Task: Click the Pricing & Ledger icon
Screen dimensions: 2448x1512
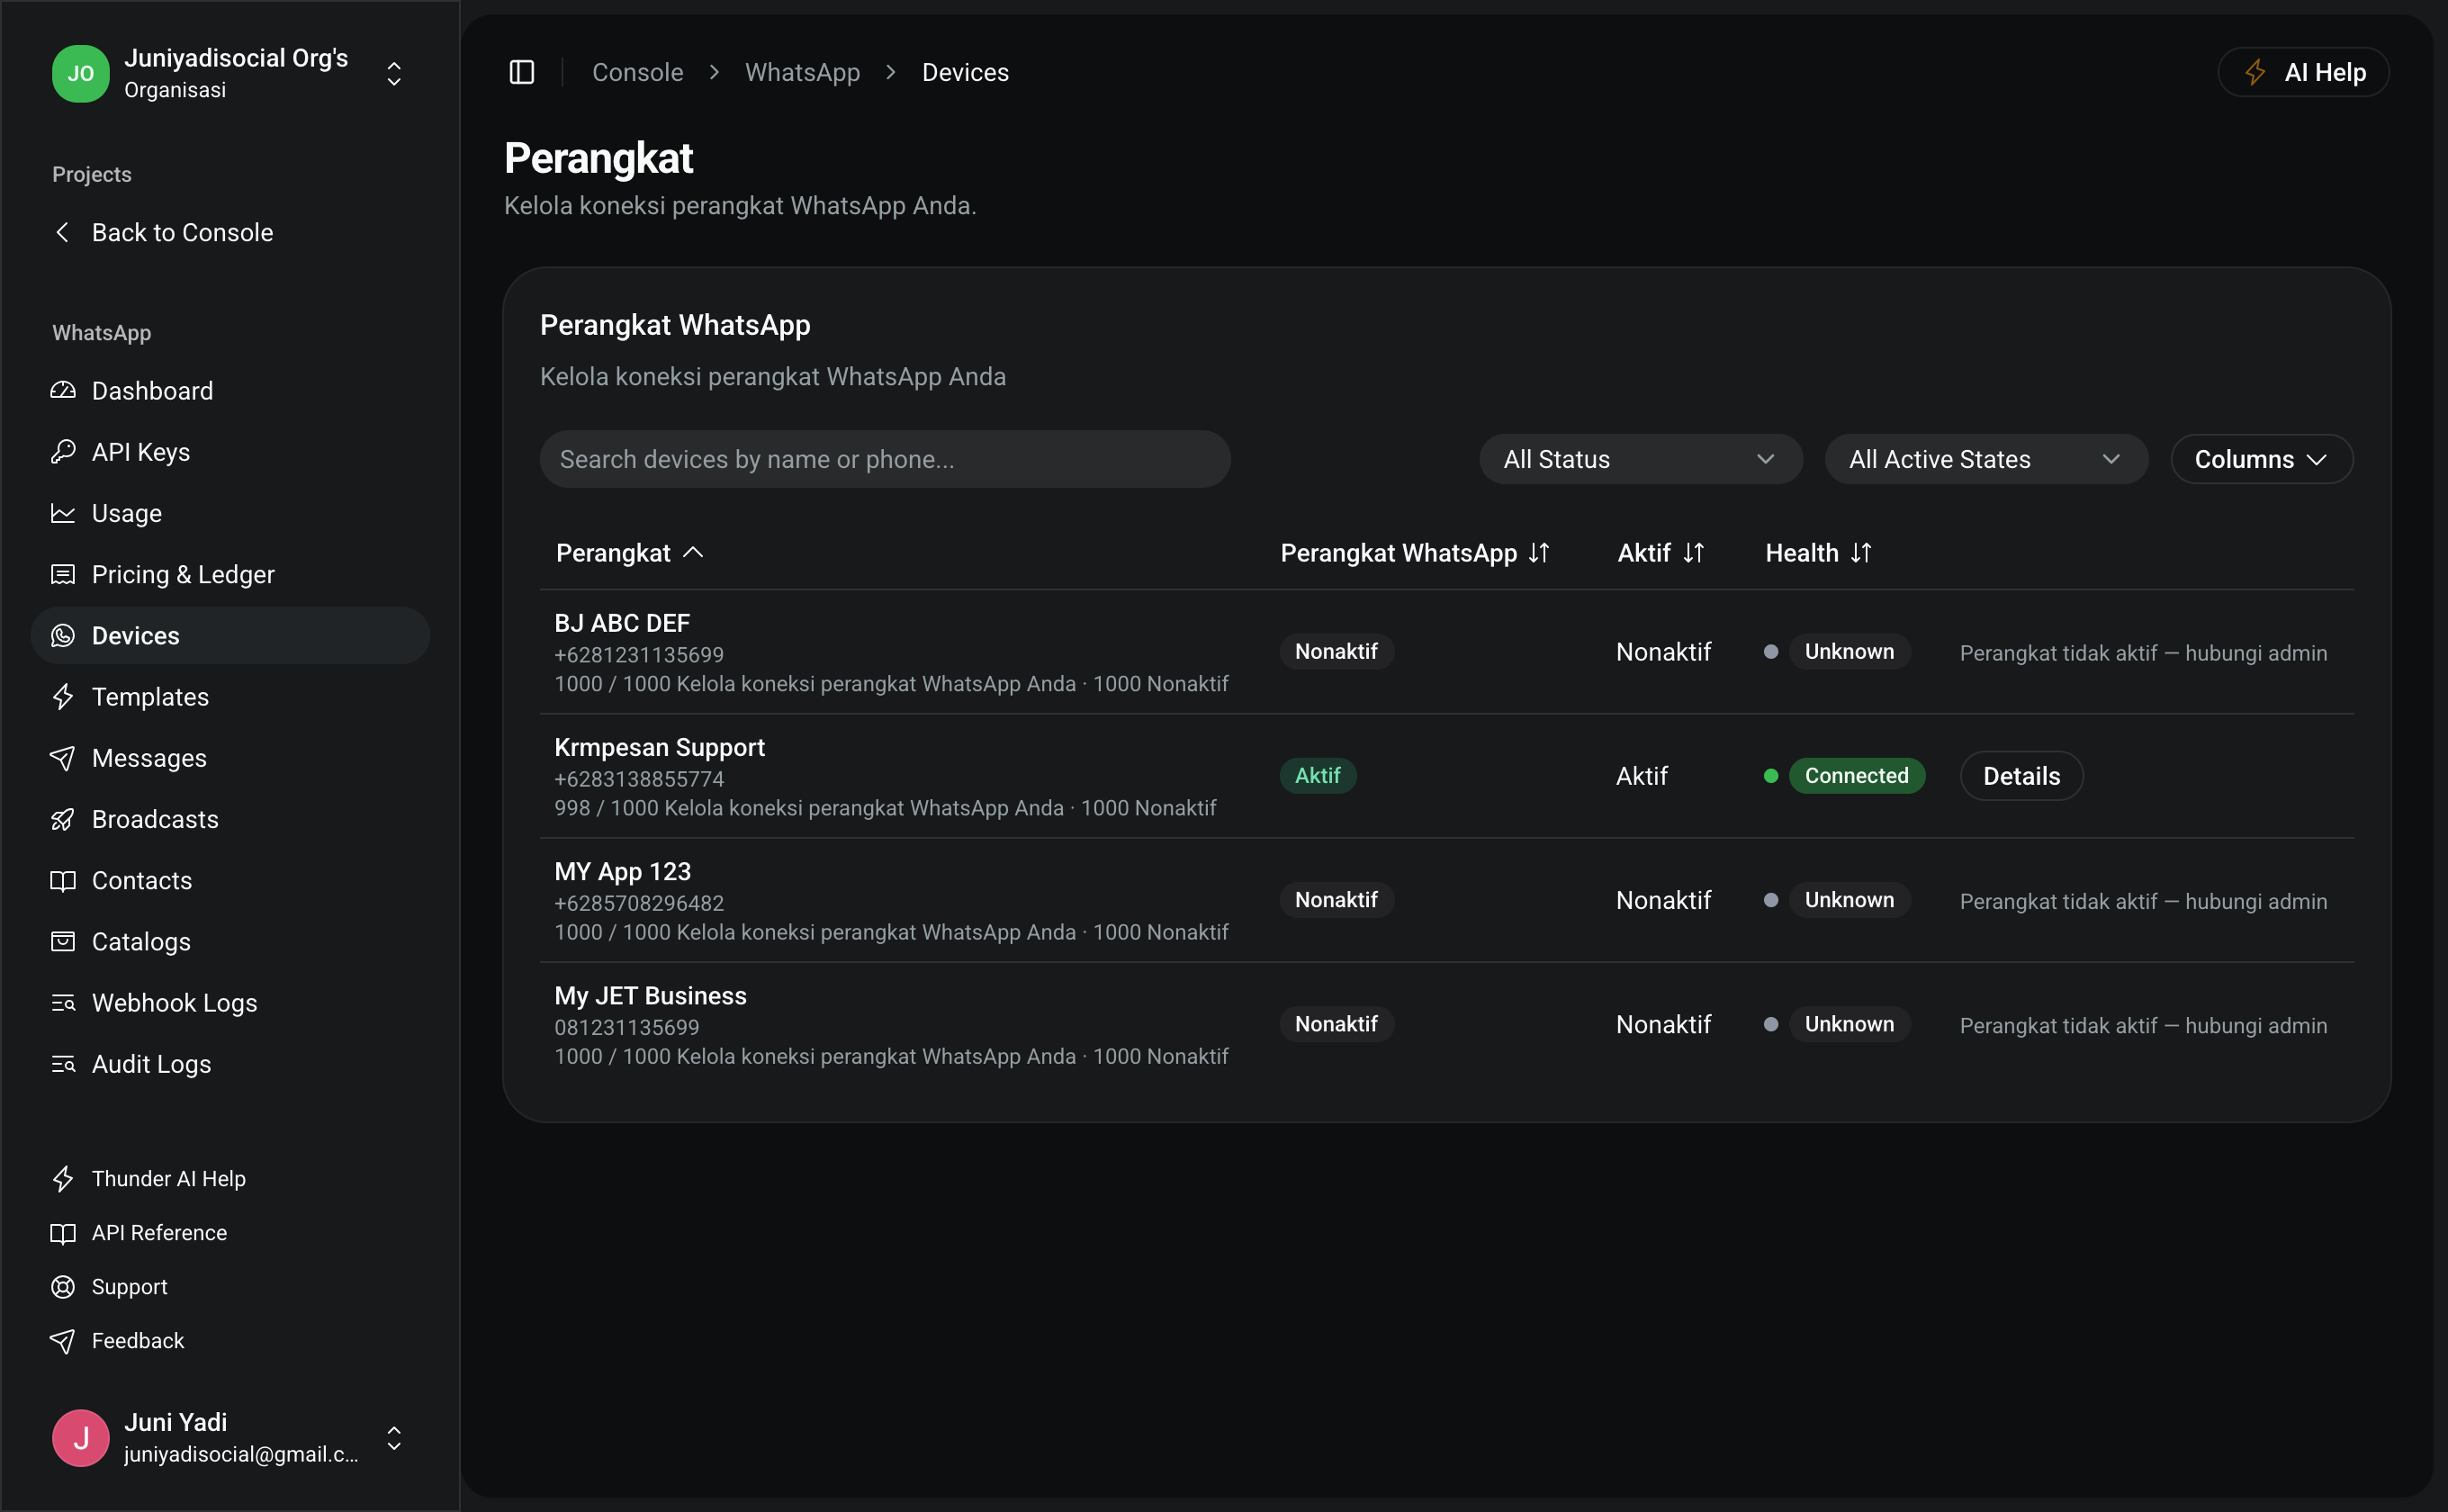Action: (63, 574)
